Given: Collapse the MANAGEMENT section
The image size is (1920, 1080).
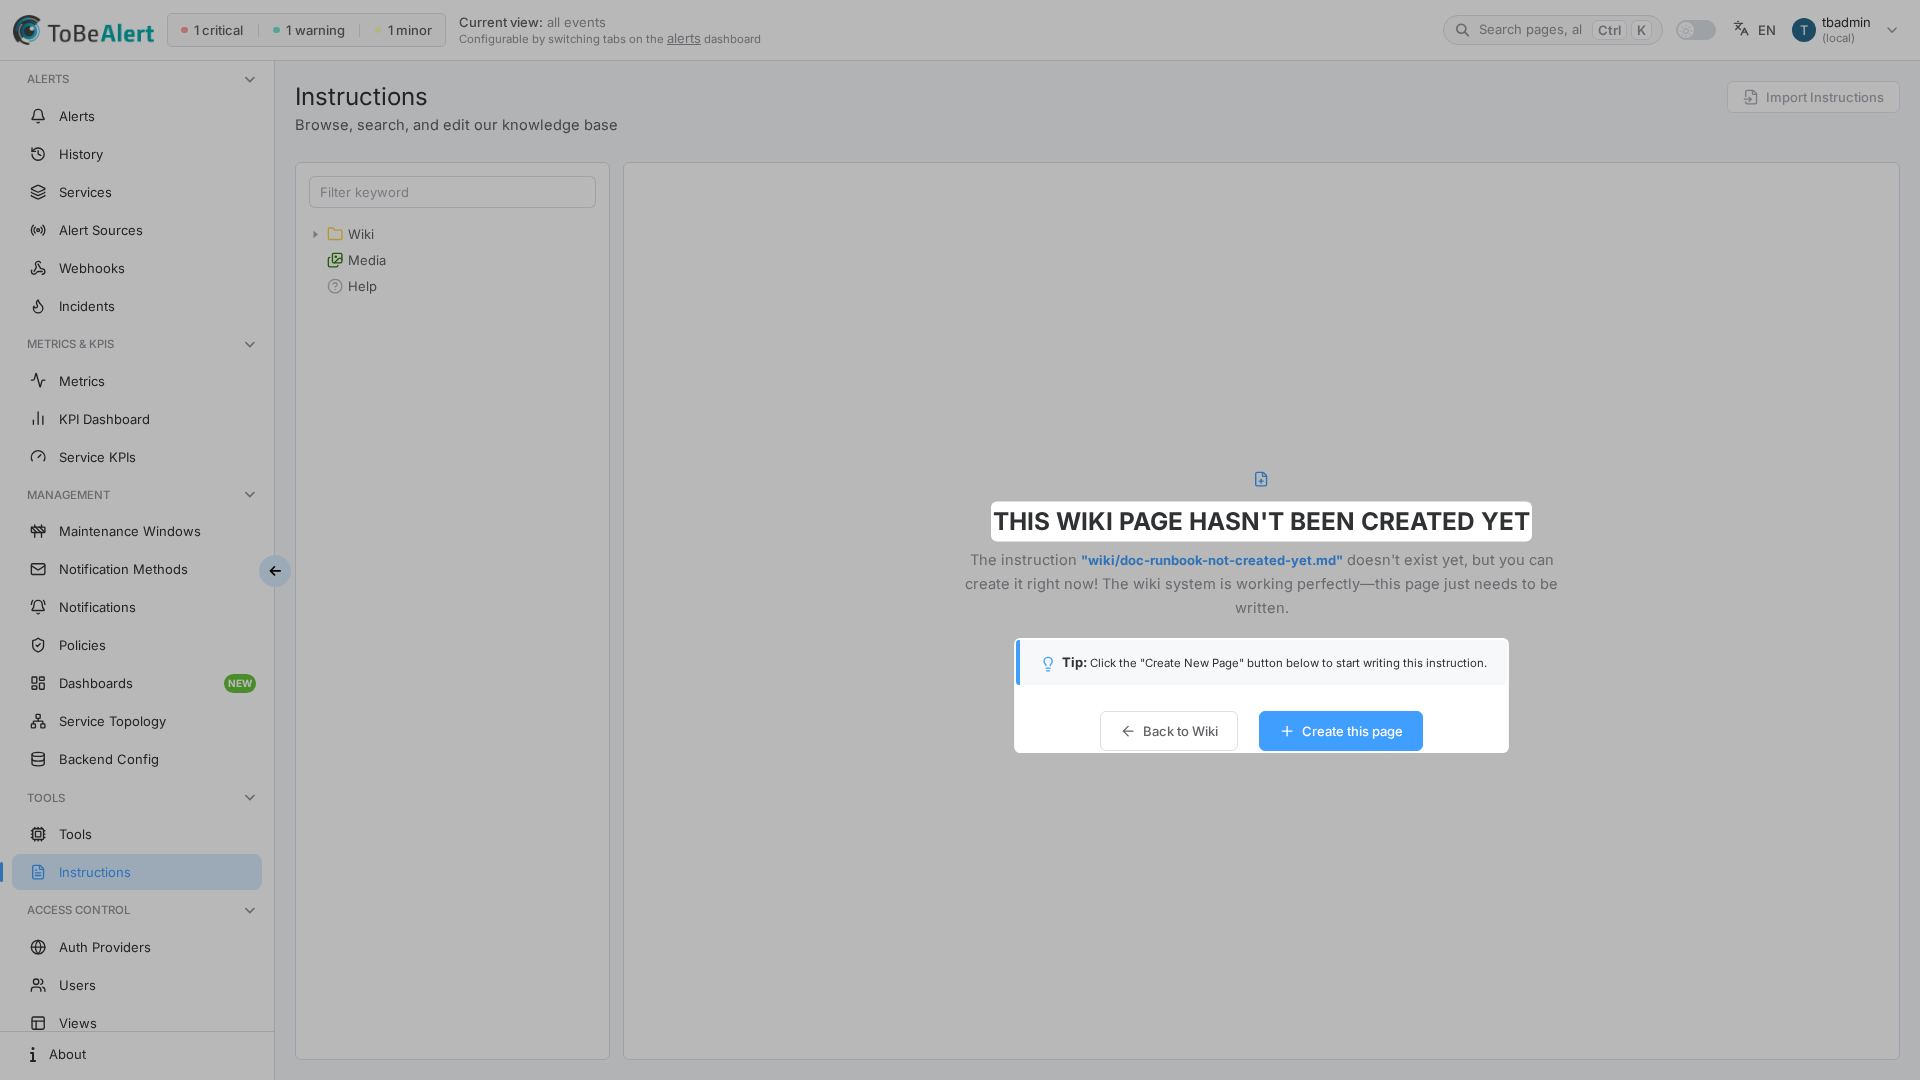Looking at the screenshot, I should pos(250,495).
